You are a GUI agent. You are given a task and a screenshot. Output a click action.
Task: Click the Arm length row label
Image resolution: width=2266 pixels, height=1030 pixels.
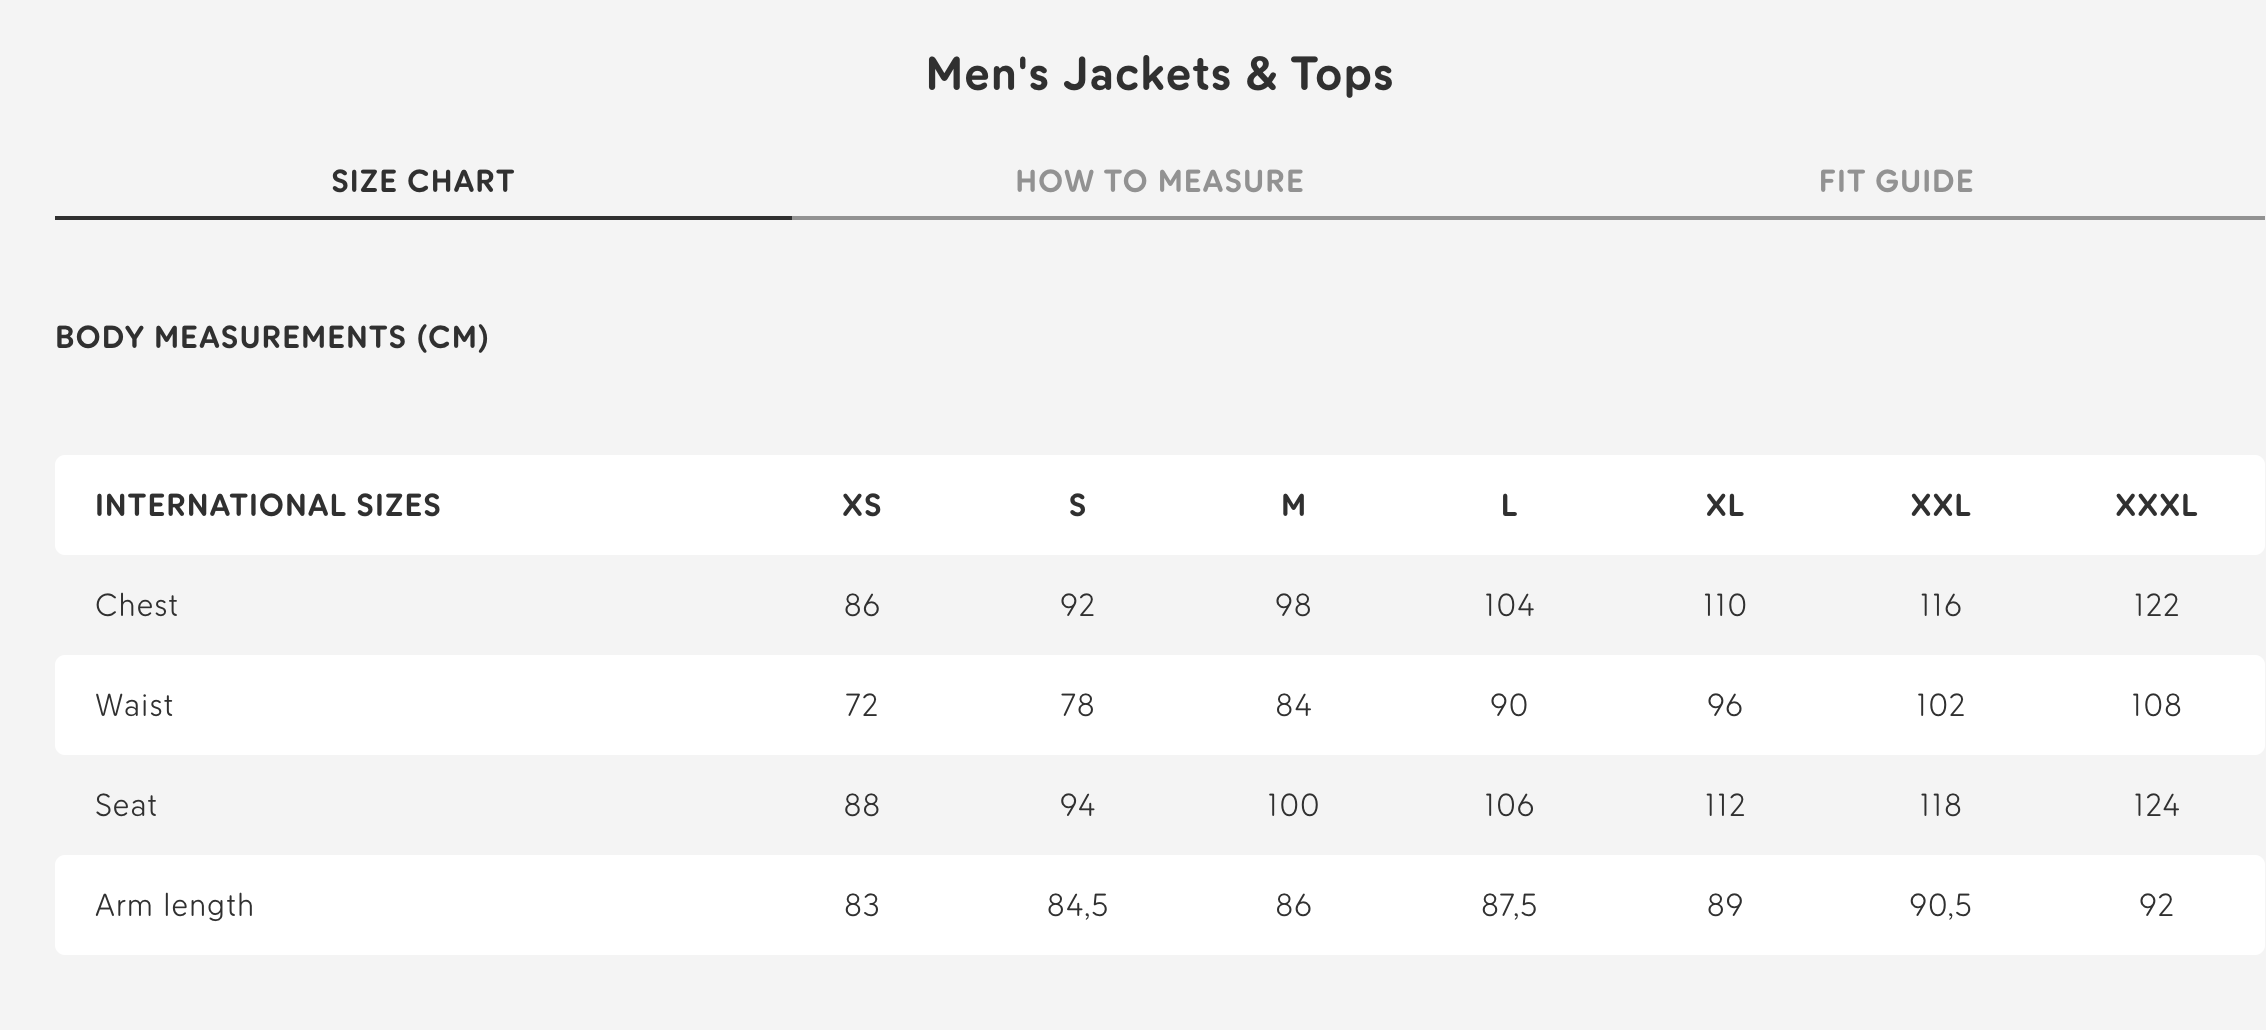pyautogui.click(x=174, y=905)
